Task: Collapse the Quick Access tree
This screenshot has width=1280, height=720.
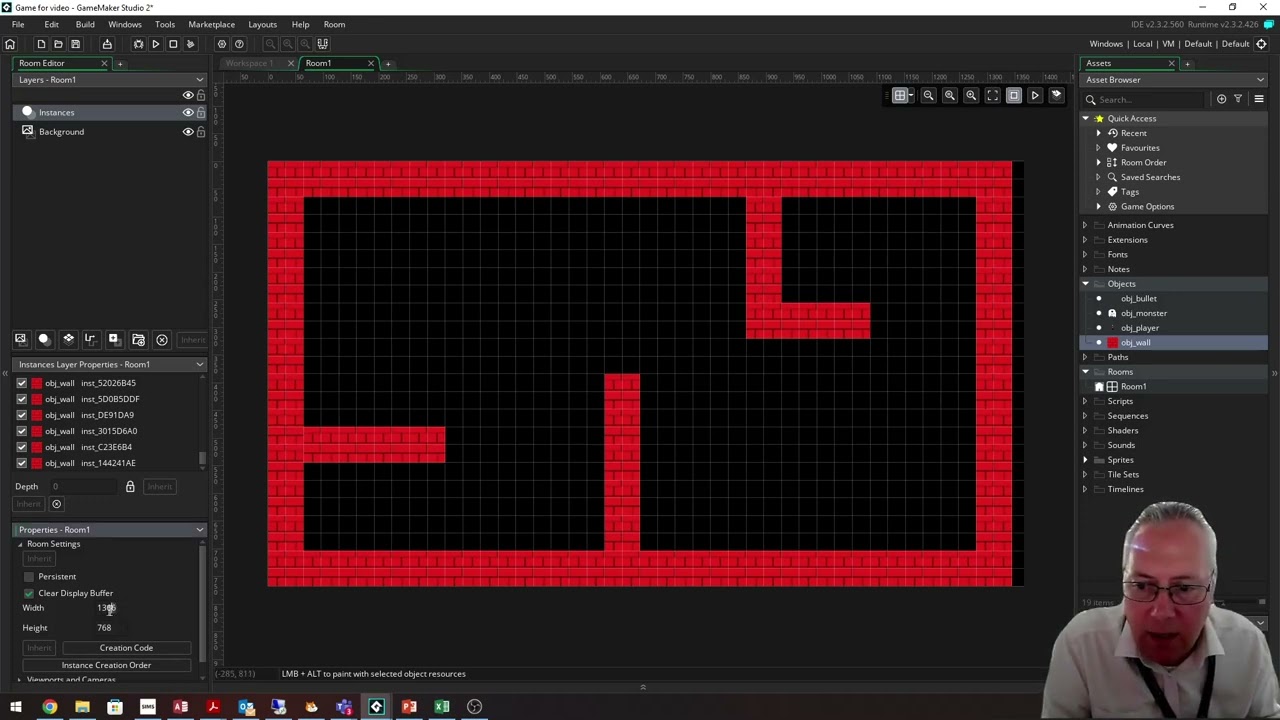Action: pyautogui.click(x=1085, y=118)
